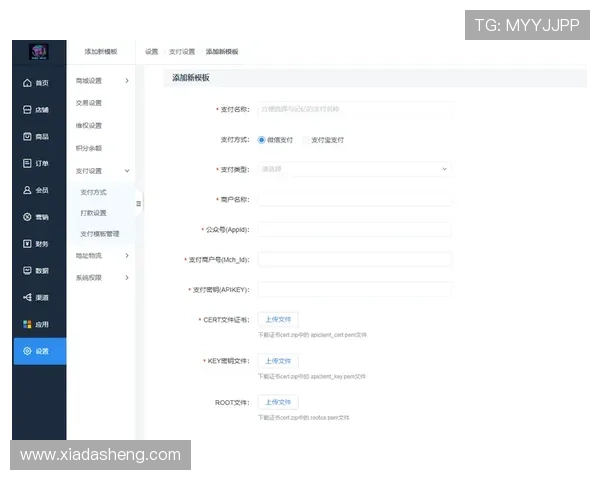Click the 添加新模板 form heading
600x480 pixels.
191,78
